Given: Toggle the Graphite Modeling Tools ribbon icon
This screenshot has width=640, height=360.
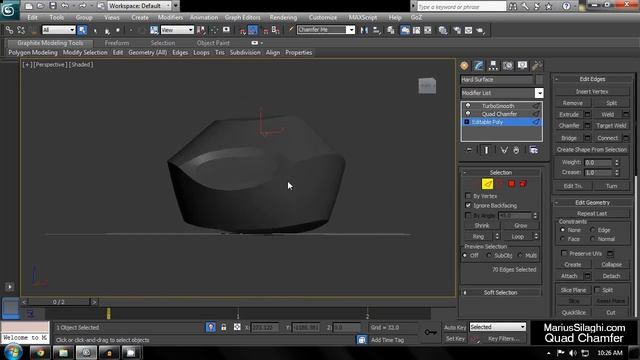Looking at the screenshot, I should pyautogui.click(x=405, y=30).
